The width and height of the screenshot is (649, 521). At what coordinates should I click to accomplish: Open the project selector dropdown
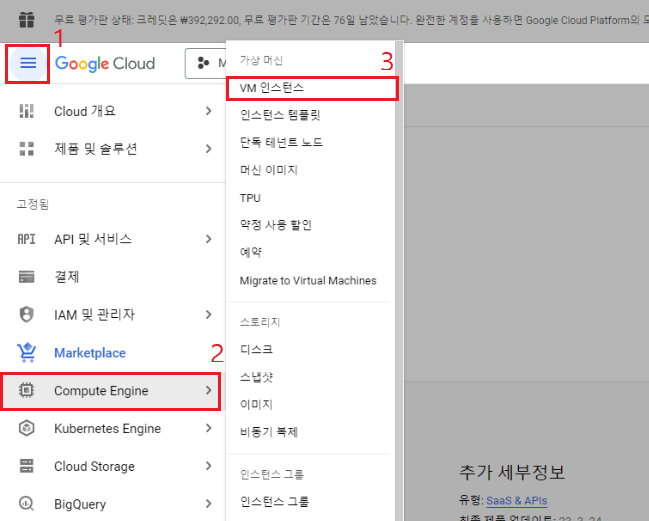tap(206, 63)
